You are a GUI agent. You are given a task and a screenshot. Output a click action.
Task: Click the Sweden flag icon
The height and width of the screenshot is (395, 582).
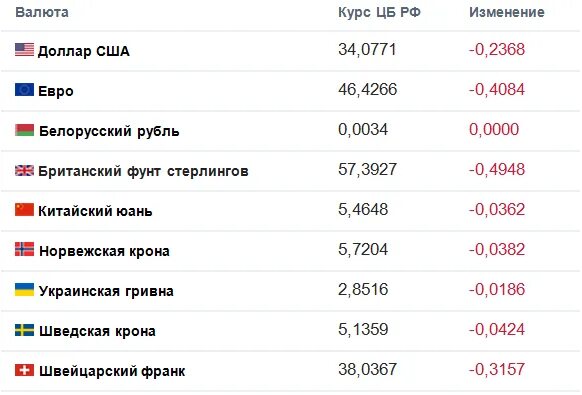point(24,330)
